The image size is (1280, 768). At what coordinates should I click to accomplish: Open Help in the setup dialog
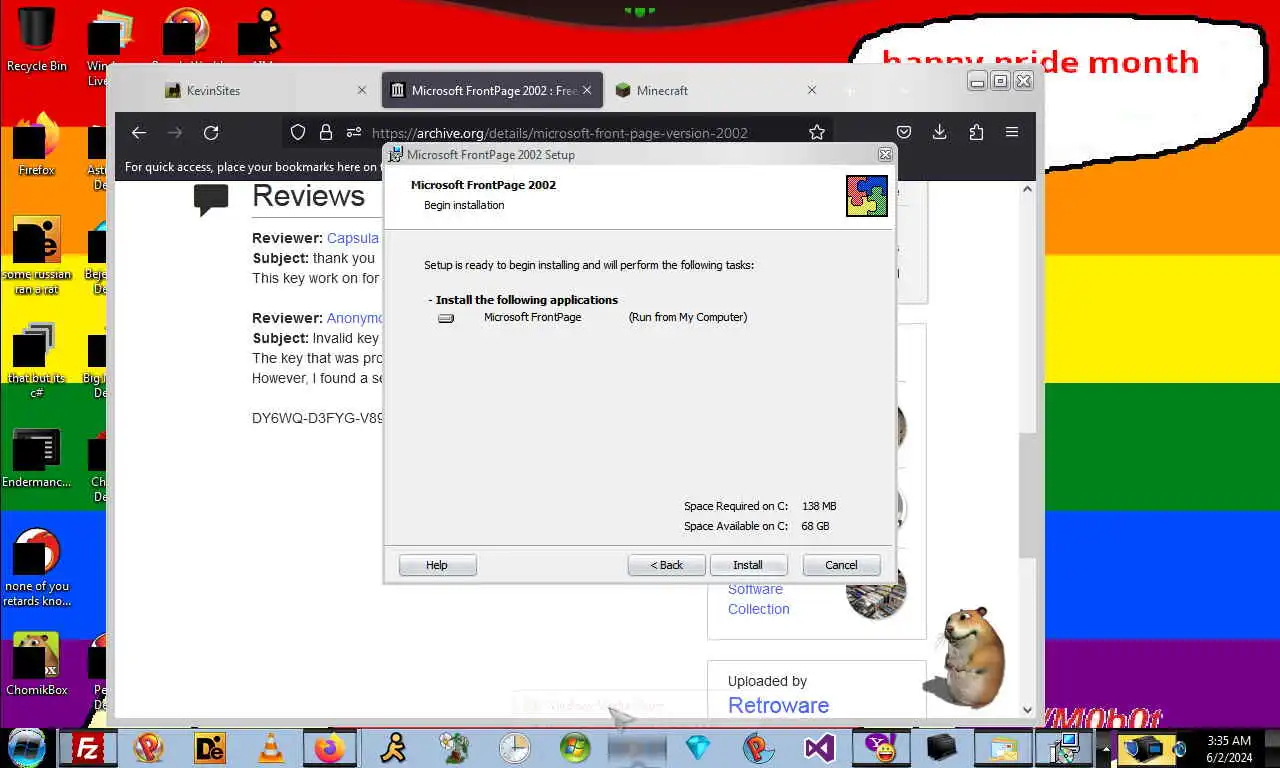pos(437,565)
